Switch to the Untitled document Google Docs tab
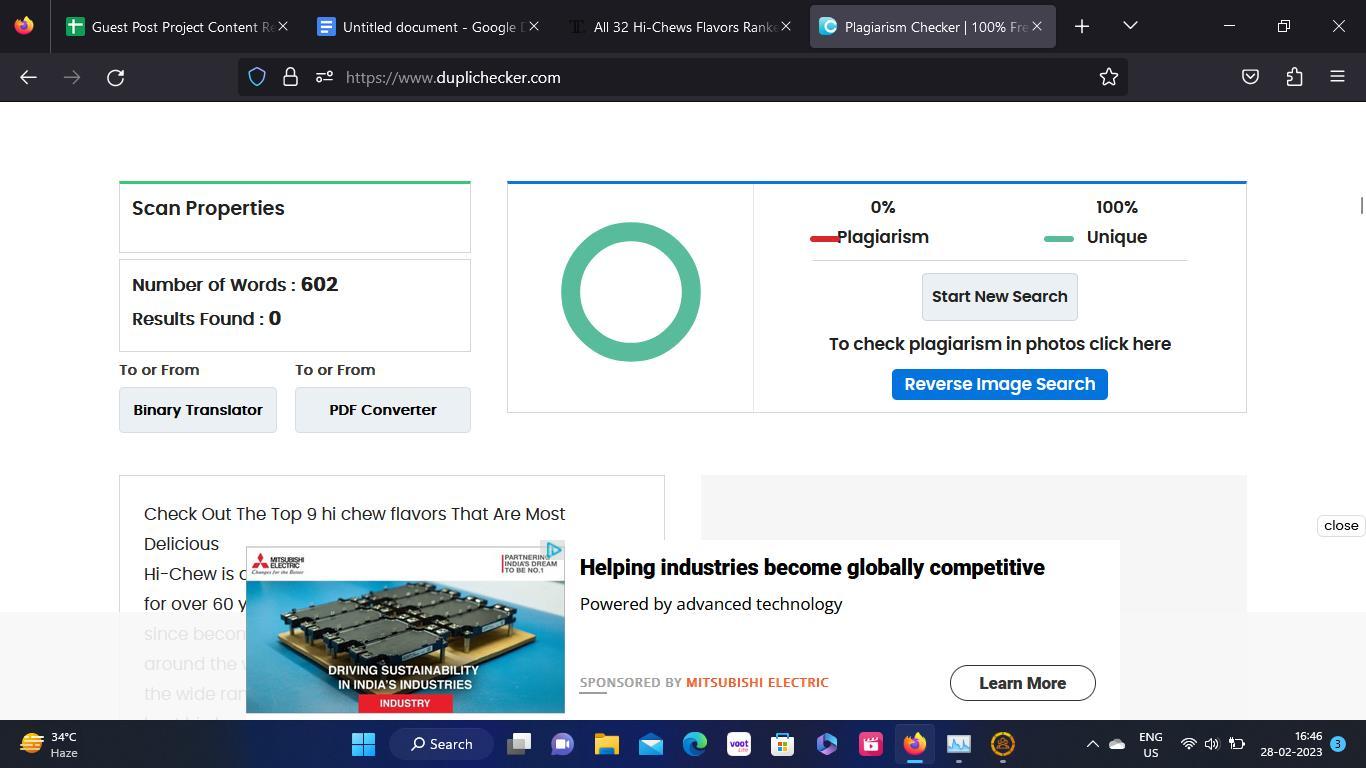This screenshot has width=1366, height=768. [x=427, y=27]
